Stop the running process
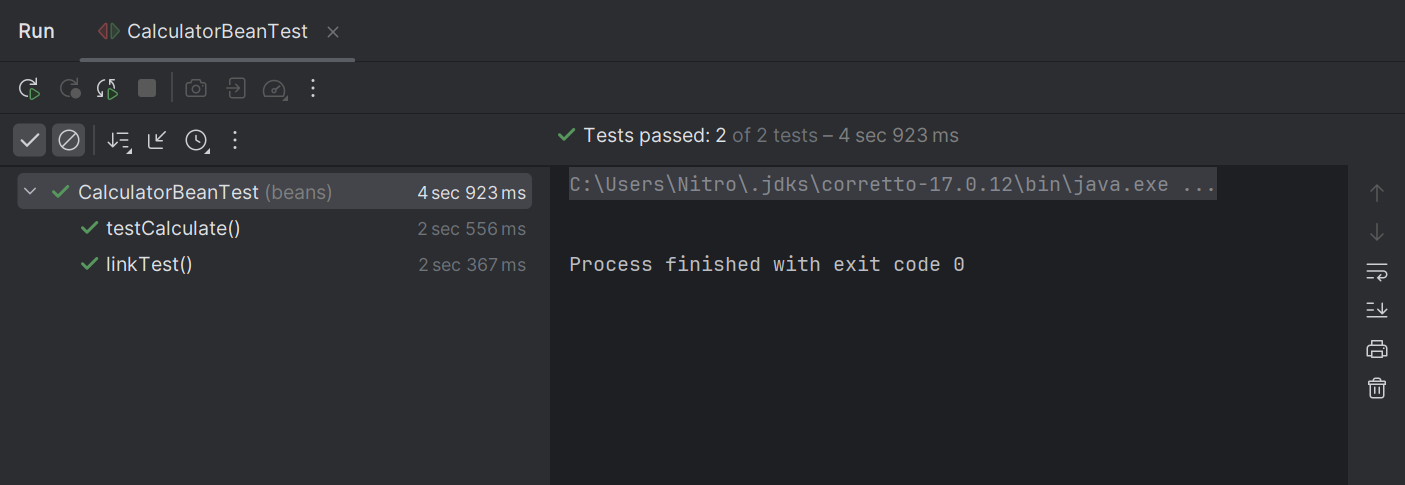The image size is (1405, 485). click(x=147, y=89)
